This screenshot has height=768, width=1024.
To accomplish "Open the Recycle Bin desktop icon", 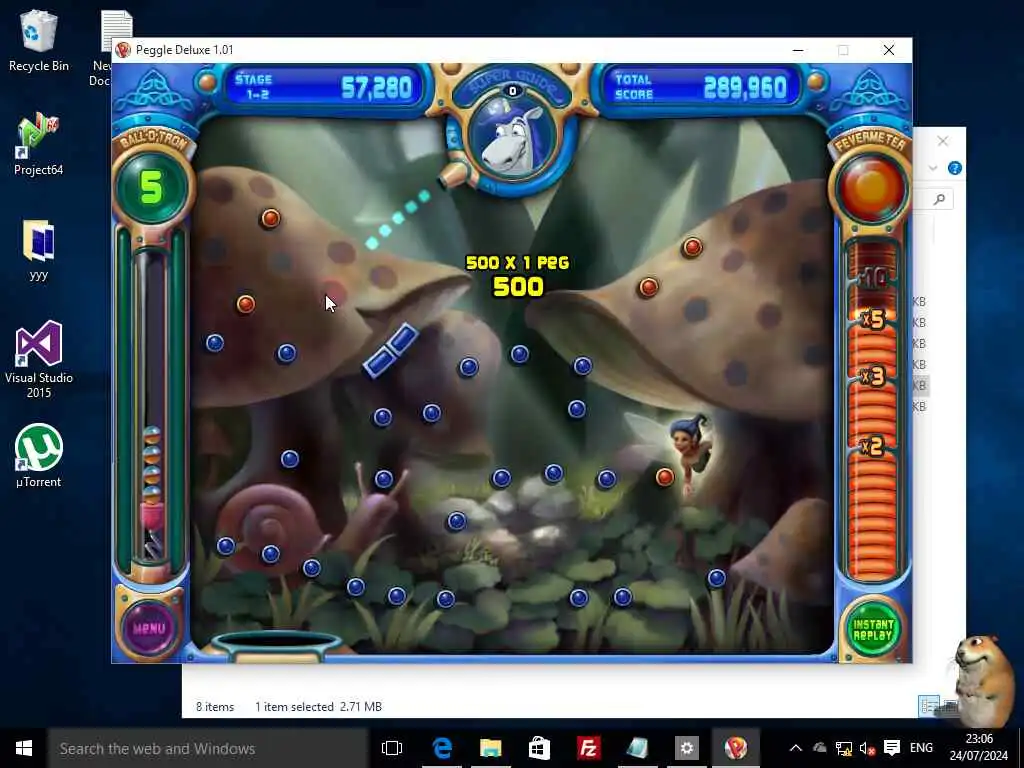I will (39, 41).
